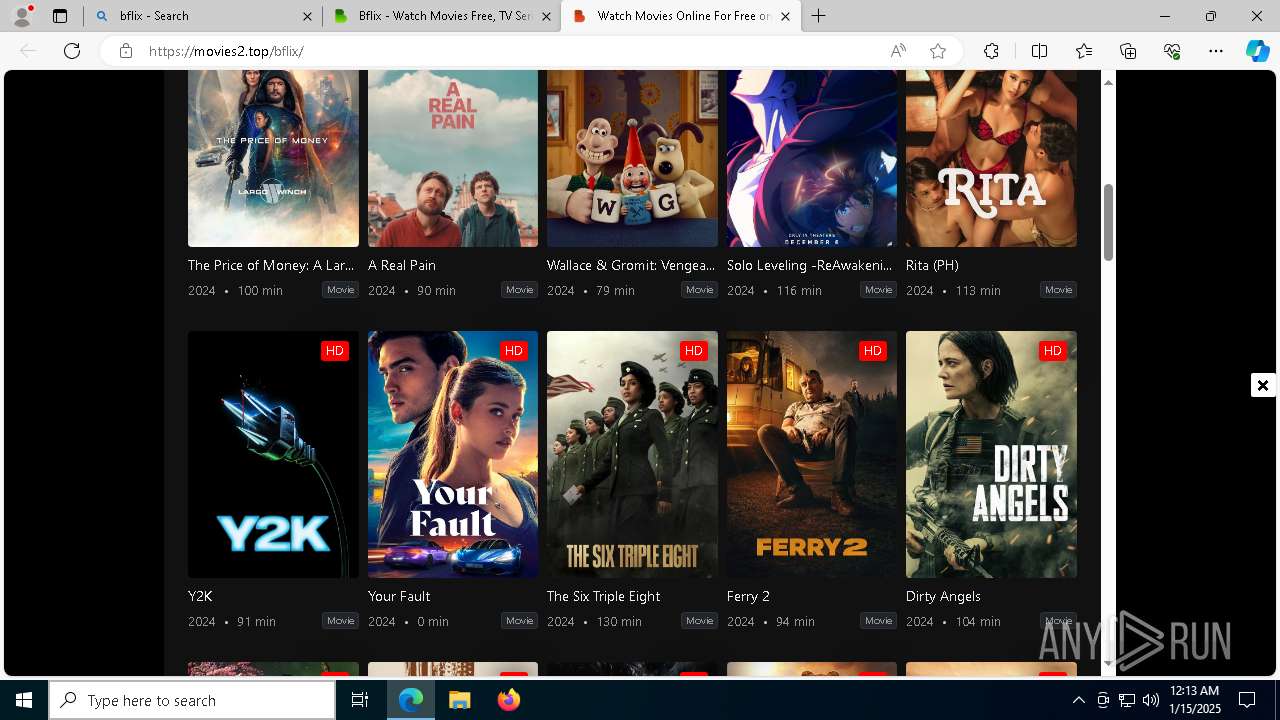
Task: Open the tab actions menu icon
Action: (60, 16)
